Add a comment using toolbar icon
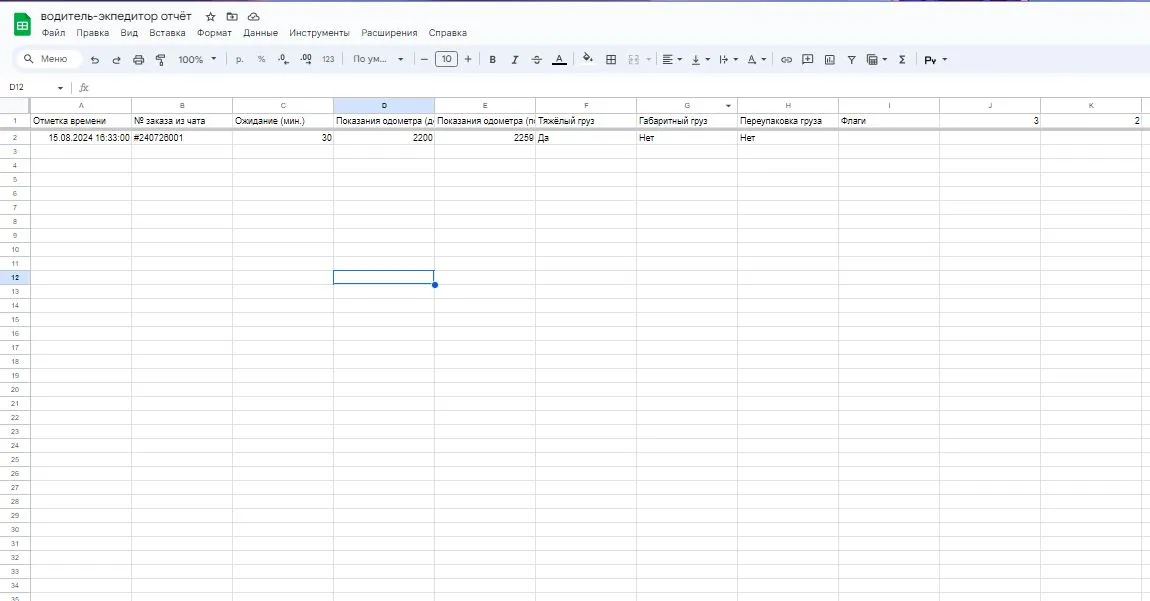The height and width of the screenshot is (601, 1150). point(808,60)
